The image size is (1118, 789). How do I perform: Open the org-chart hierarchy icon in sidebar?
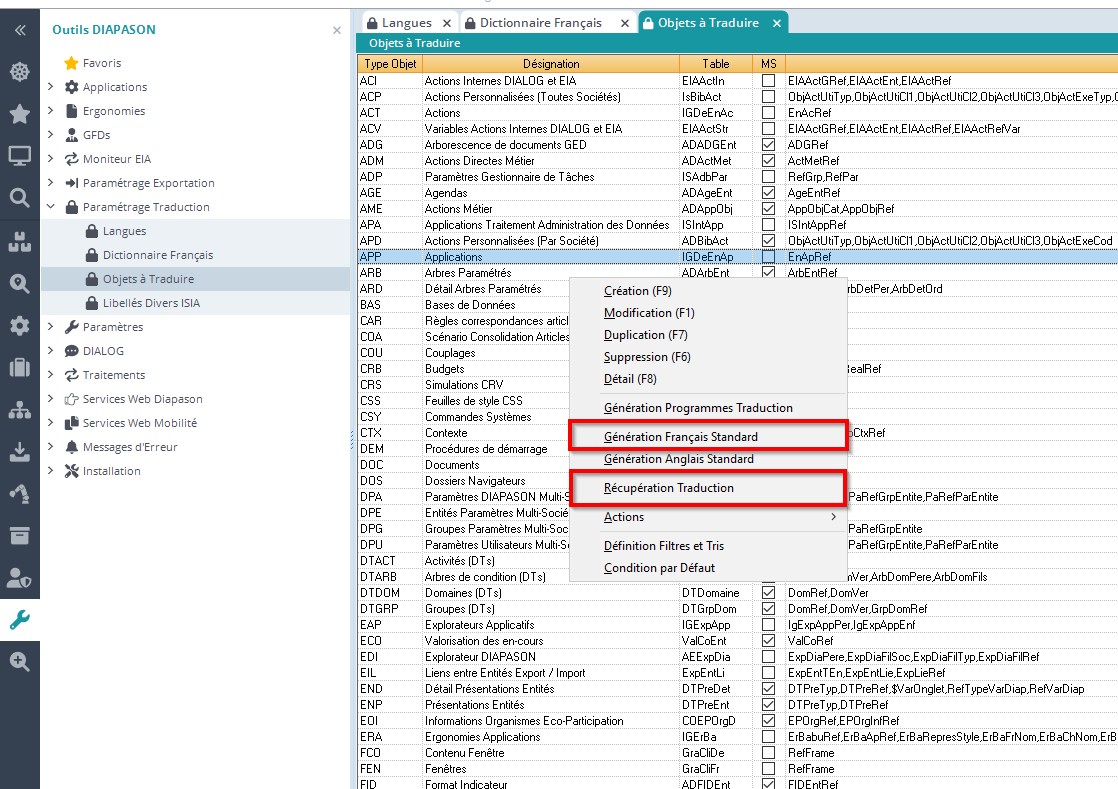point(19,410)
